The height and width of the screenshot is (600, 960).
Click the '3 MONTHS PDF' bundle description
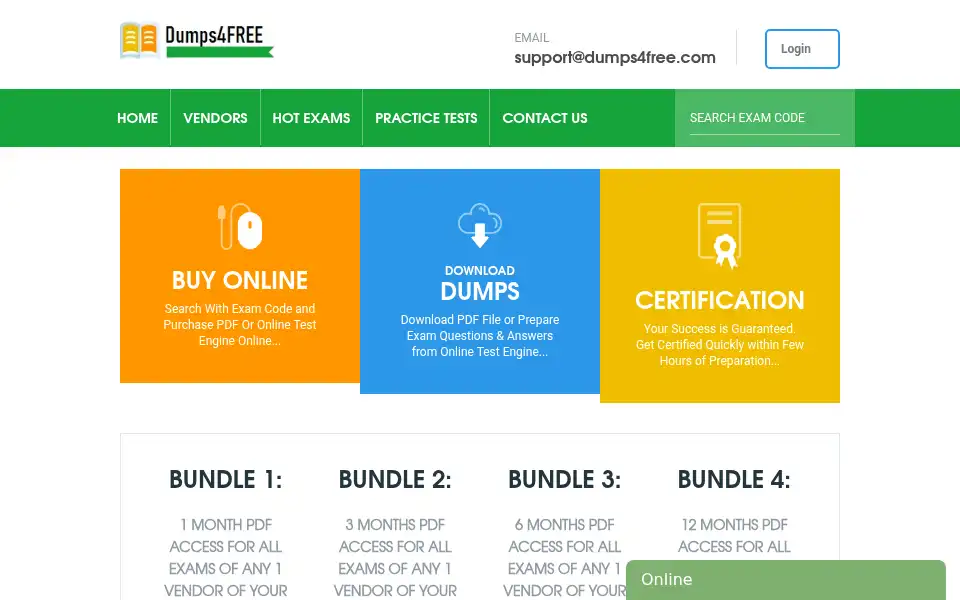tap(395, 558)
